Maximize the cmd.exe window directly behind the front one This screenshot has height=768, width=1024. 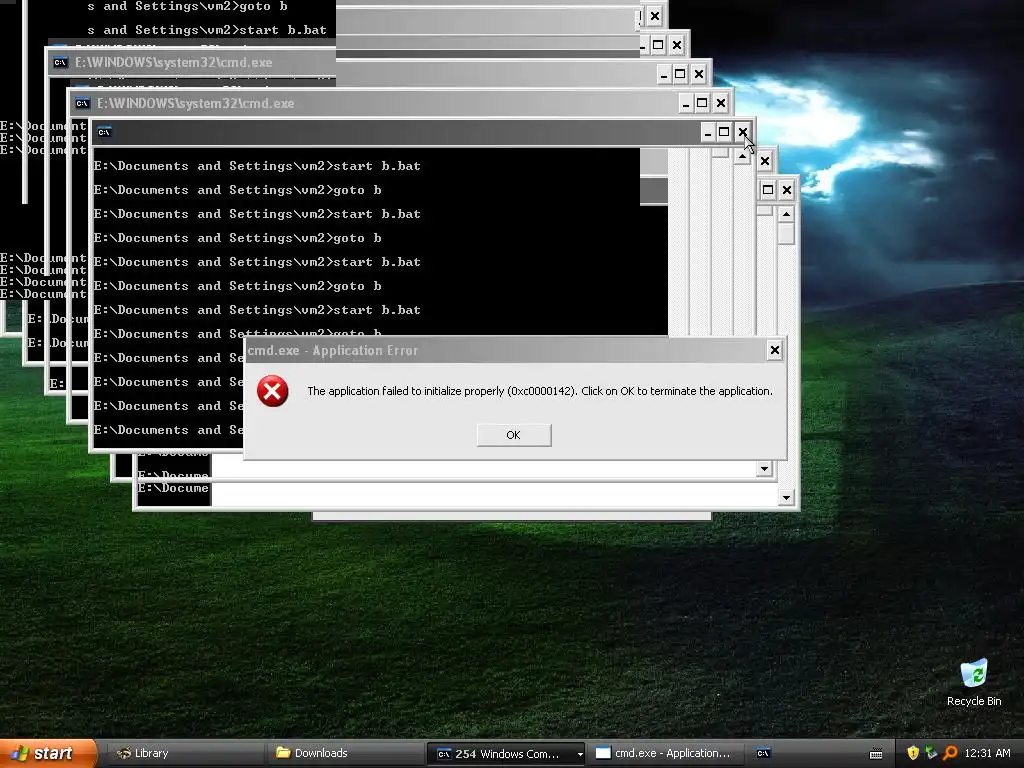click(x=702, y=103)
